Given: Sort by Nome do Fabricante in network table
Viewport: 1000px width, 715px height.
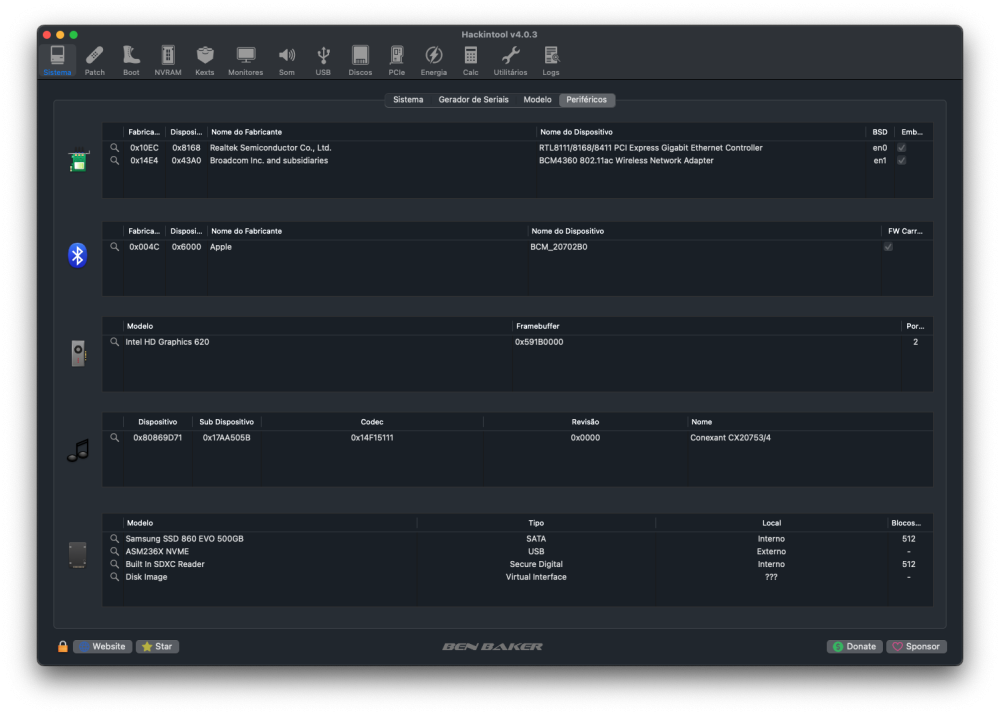Looking at the screenshot, I should [x=371, y=132].
